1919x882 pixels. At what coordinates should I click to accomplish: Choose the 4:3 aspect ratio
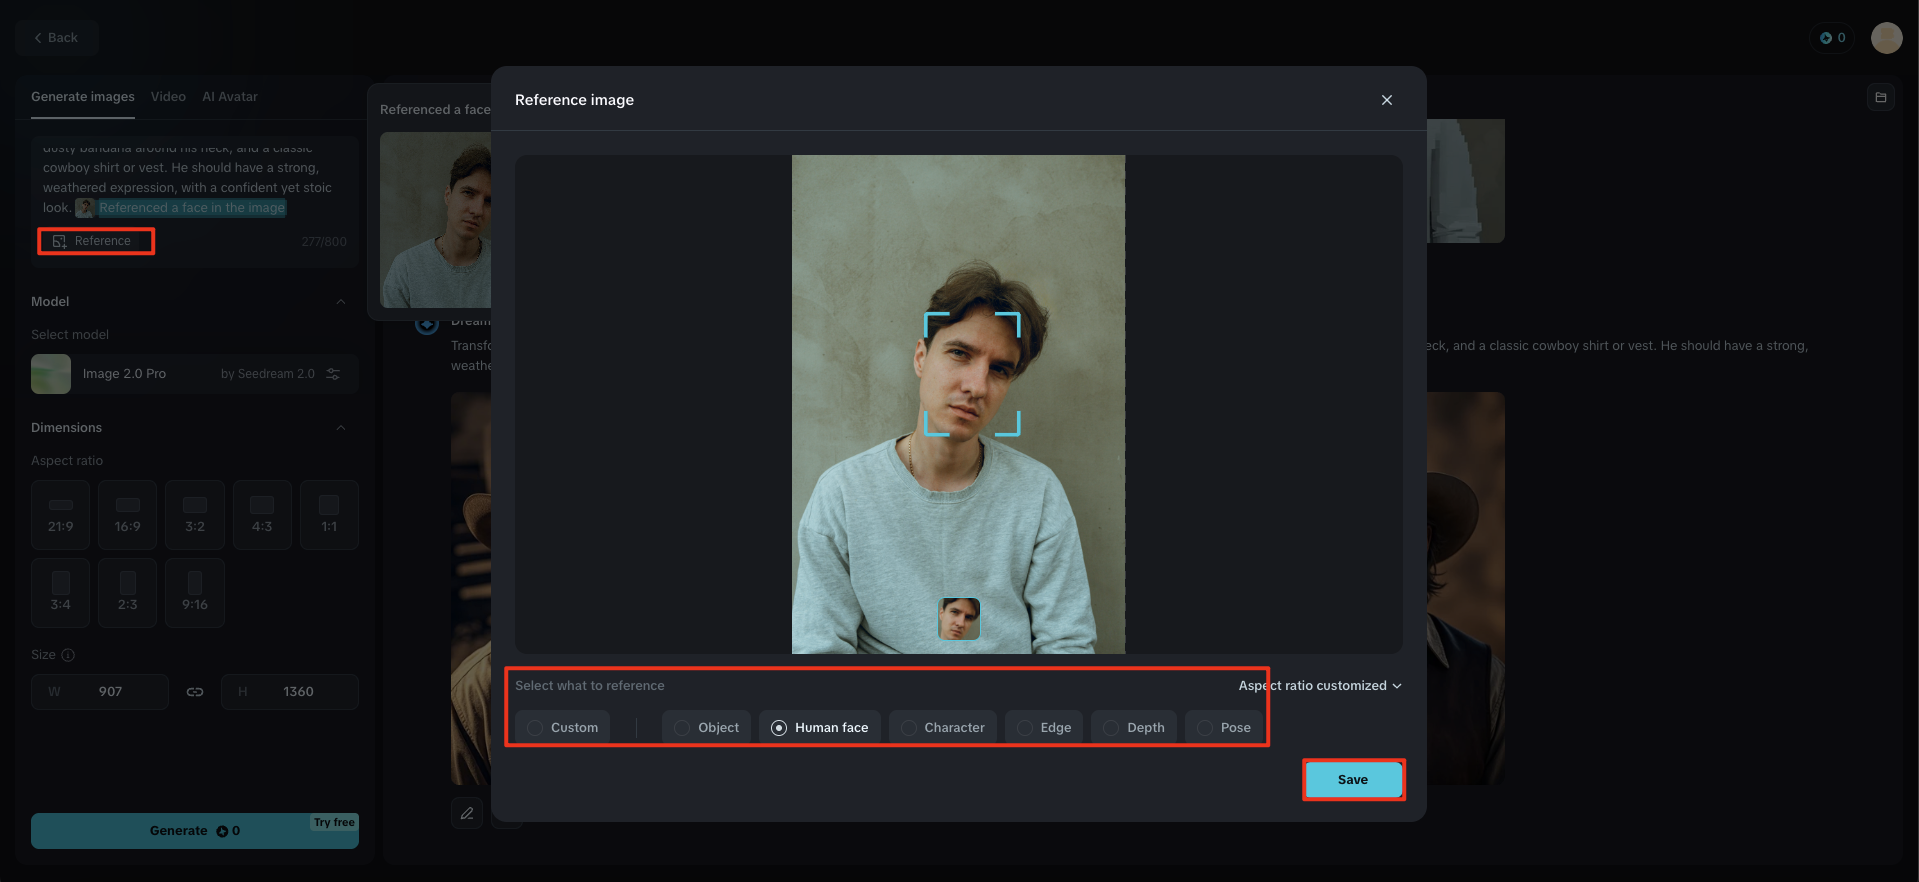click(x=262, y=515)
